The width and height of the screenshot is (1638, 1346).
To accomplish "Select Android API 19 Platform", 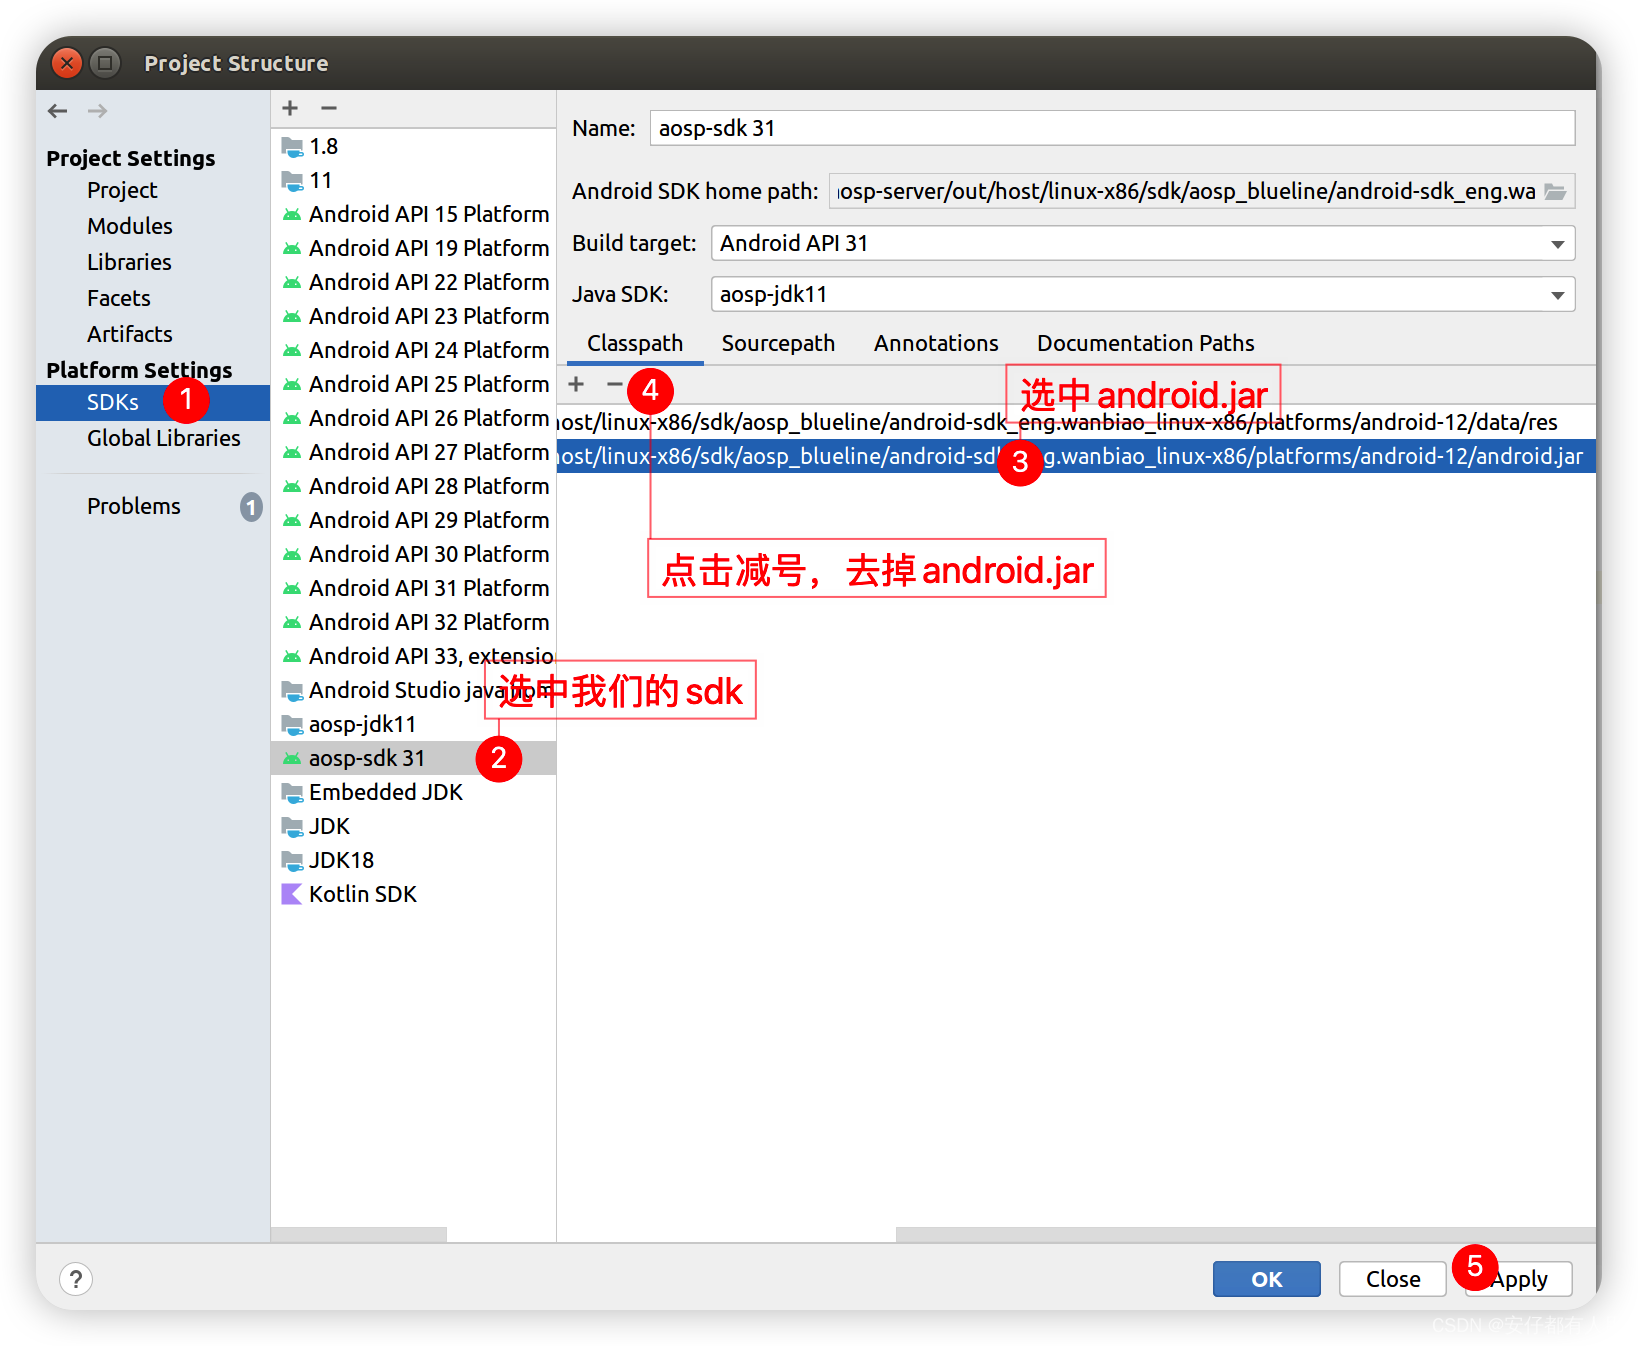I will pos(413,248).
